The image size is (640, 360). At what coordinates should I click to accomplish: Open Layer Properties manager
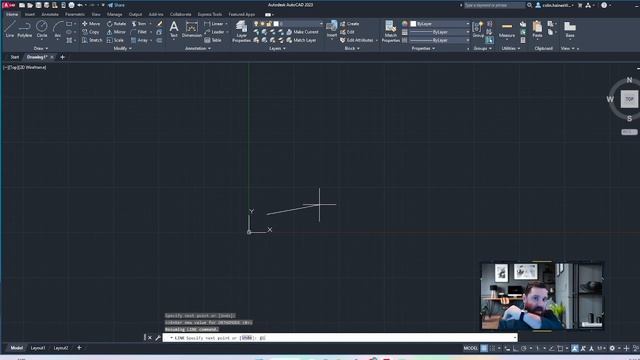click(x=241, y=31)
